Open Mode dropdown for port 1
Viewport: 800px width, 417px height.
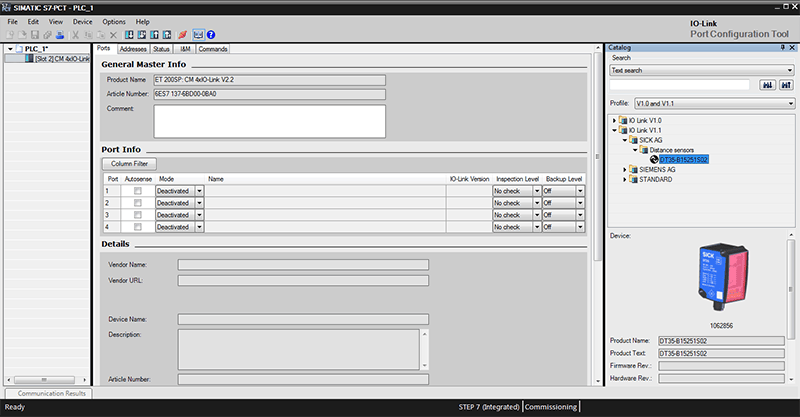(199, 191)
